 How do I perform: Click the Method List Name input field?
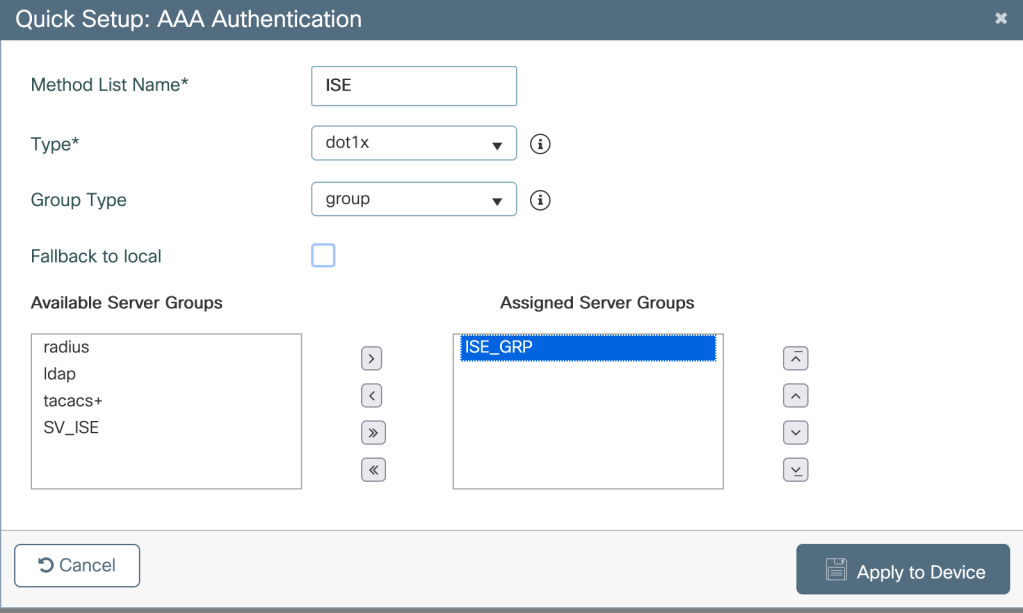click(x=413, y=86)
